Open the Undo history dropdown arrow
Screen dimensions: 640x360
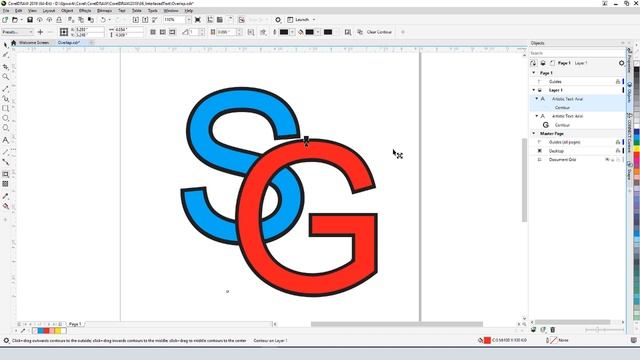pos(109,20)
